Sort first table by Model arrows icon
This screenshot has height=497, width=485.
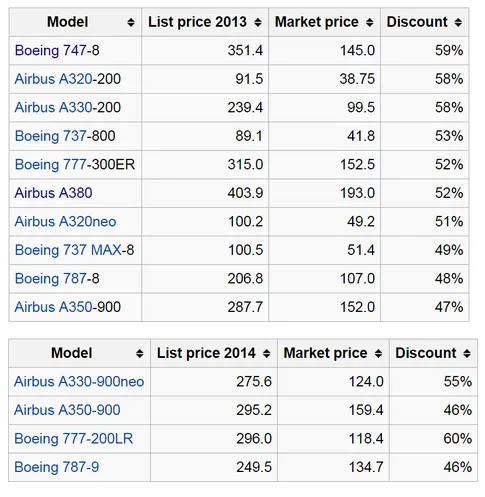point(131,23)
